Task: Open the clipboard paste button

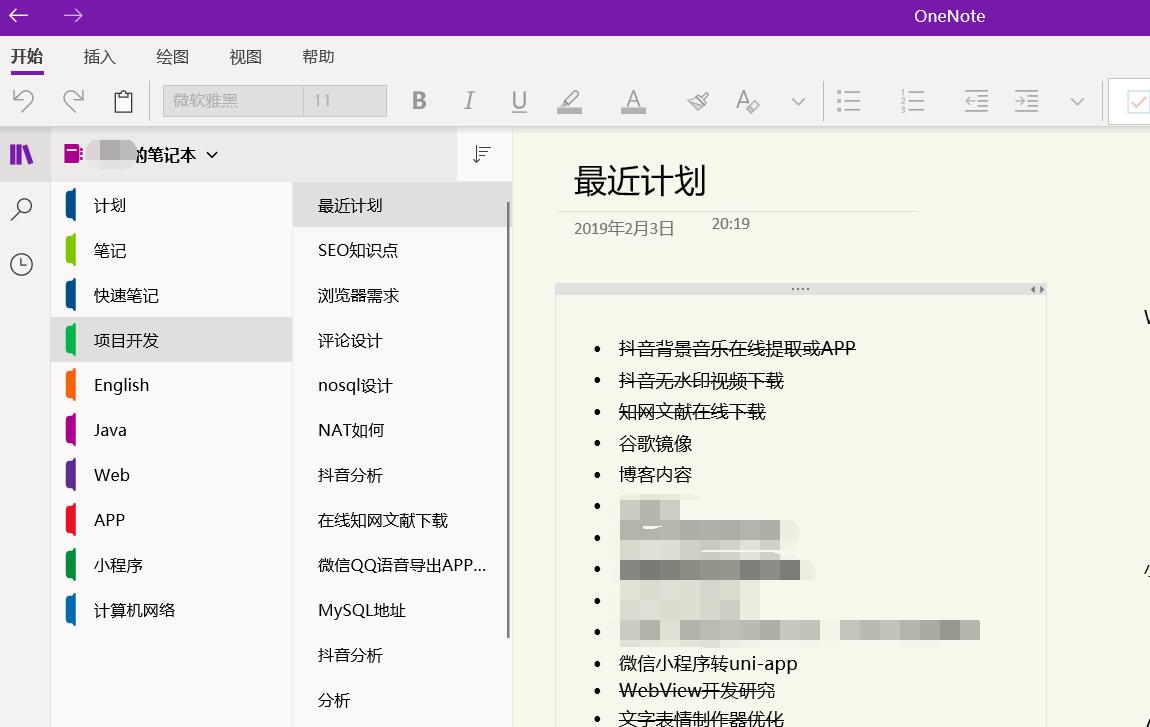Action: pos(123,101)
